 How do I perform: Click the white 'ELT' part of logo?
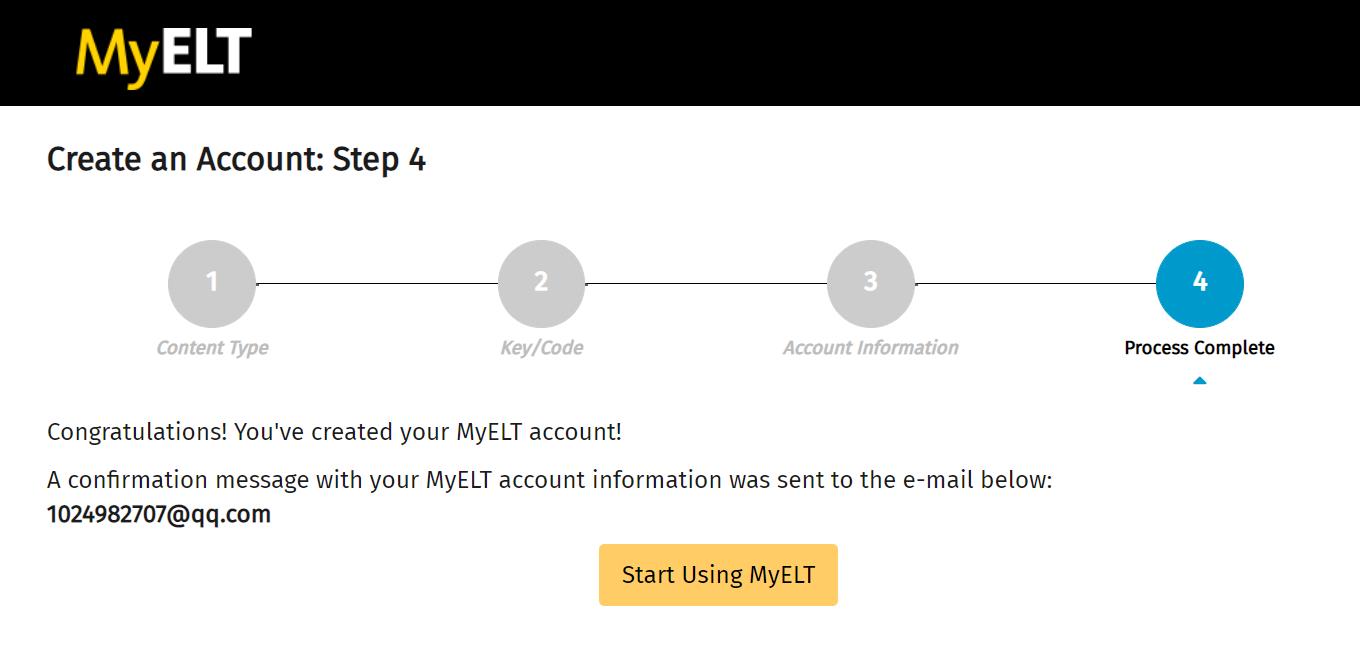tap(207, 51)
